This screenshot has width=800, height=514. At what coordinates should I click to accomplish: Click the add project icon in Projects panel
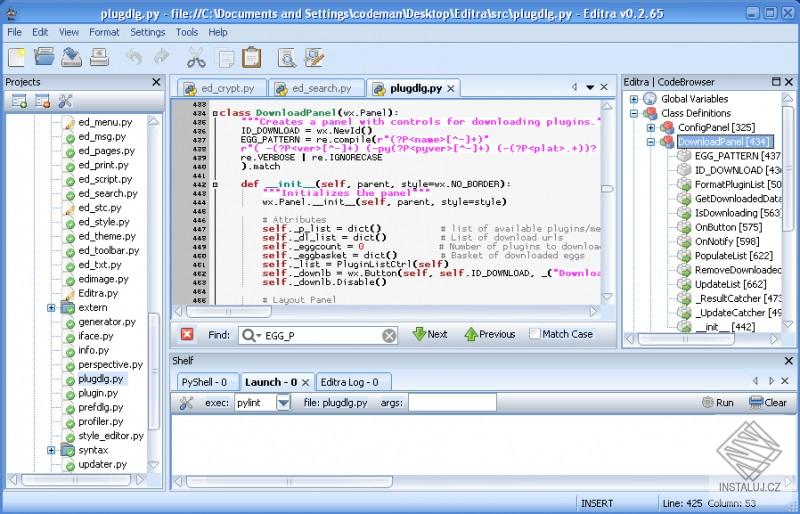19,101
